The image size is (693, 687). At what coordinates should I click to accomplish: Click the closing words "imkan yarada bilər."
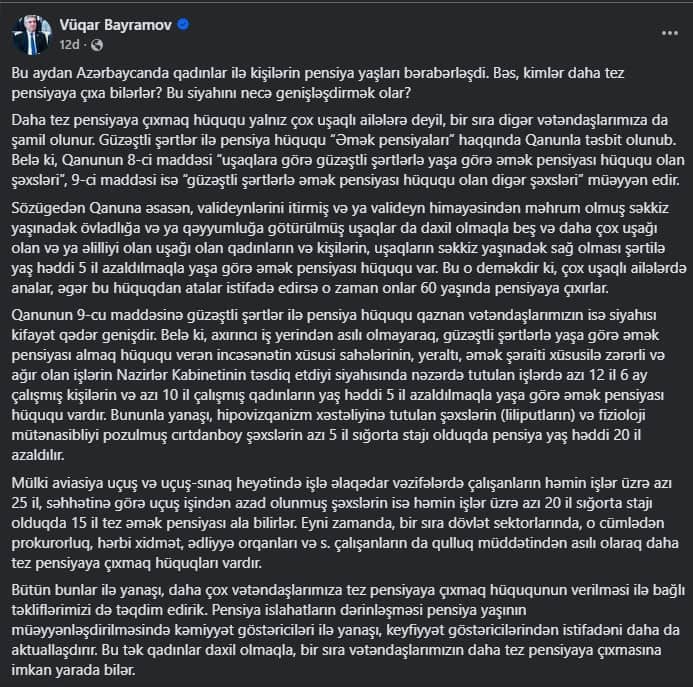pos(73,670)
